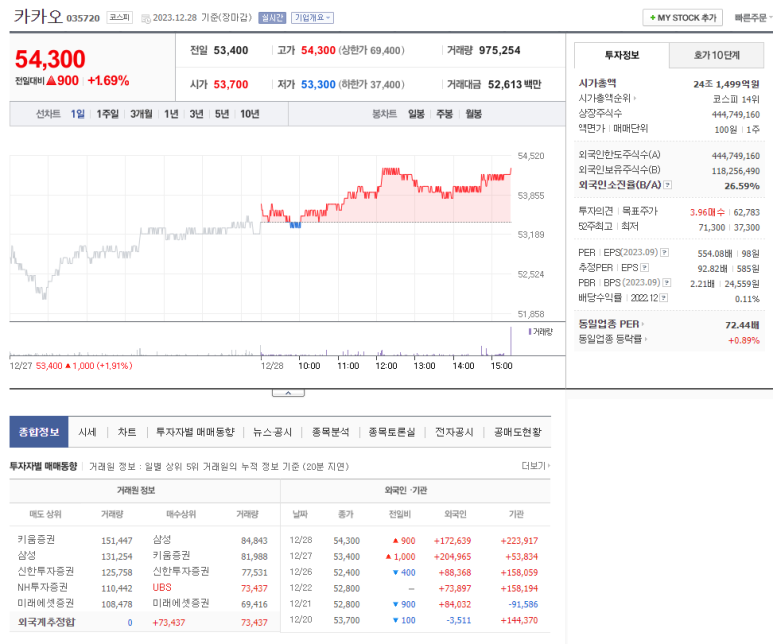773x644 pixels.
Task: Click 더보기 link for investor trends
Action: (x=535, y=465)
